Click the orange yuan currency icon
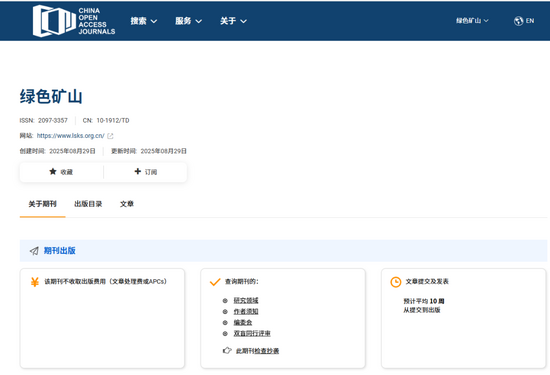The height and width of the screenshot is (375, 550). coord(35,282)
